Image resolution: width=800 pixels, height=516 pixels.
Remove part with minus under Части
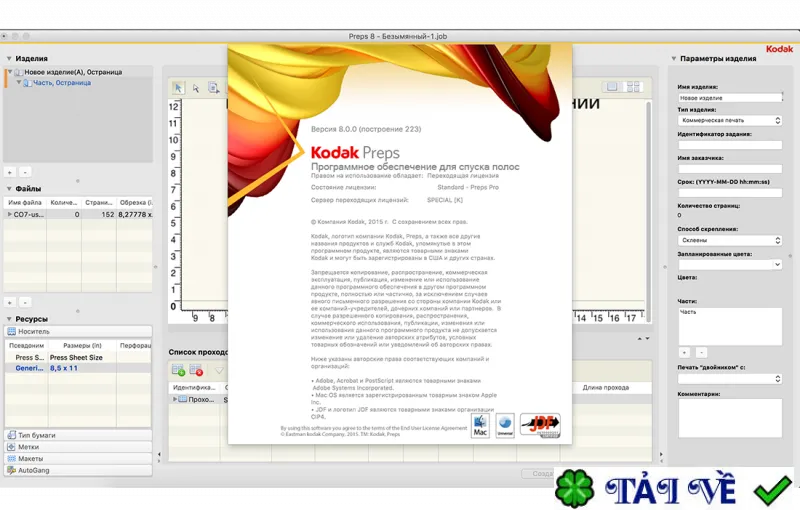(702, 352)
